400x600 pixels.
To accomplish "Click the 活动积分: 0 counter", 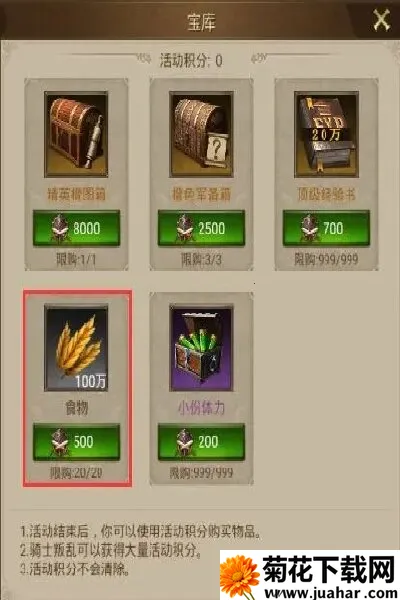I will pyautogui.click(x=191, y=60).
